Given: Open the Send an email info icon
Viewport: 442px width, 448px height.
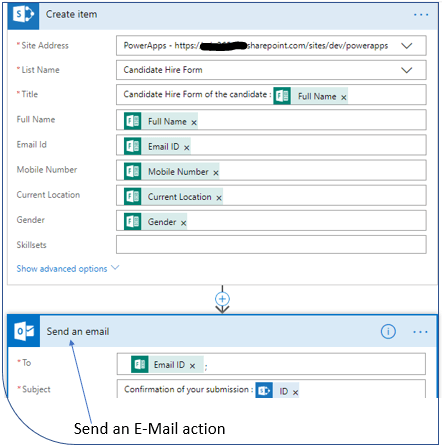Looking at the screenshot, I should pyautogui.click(x=388, y=332).
